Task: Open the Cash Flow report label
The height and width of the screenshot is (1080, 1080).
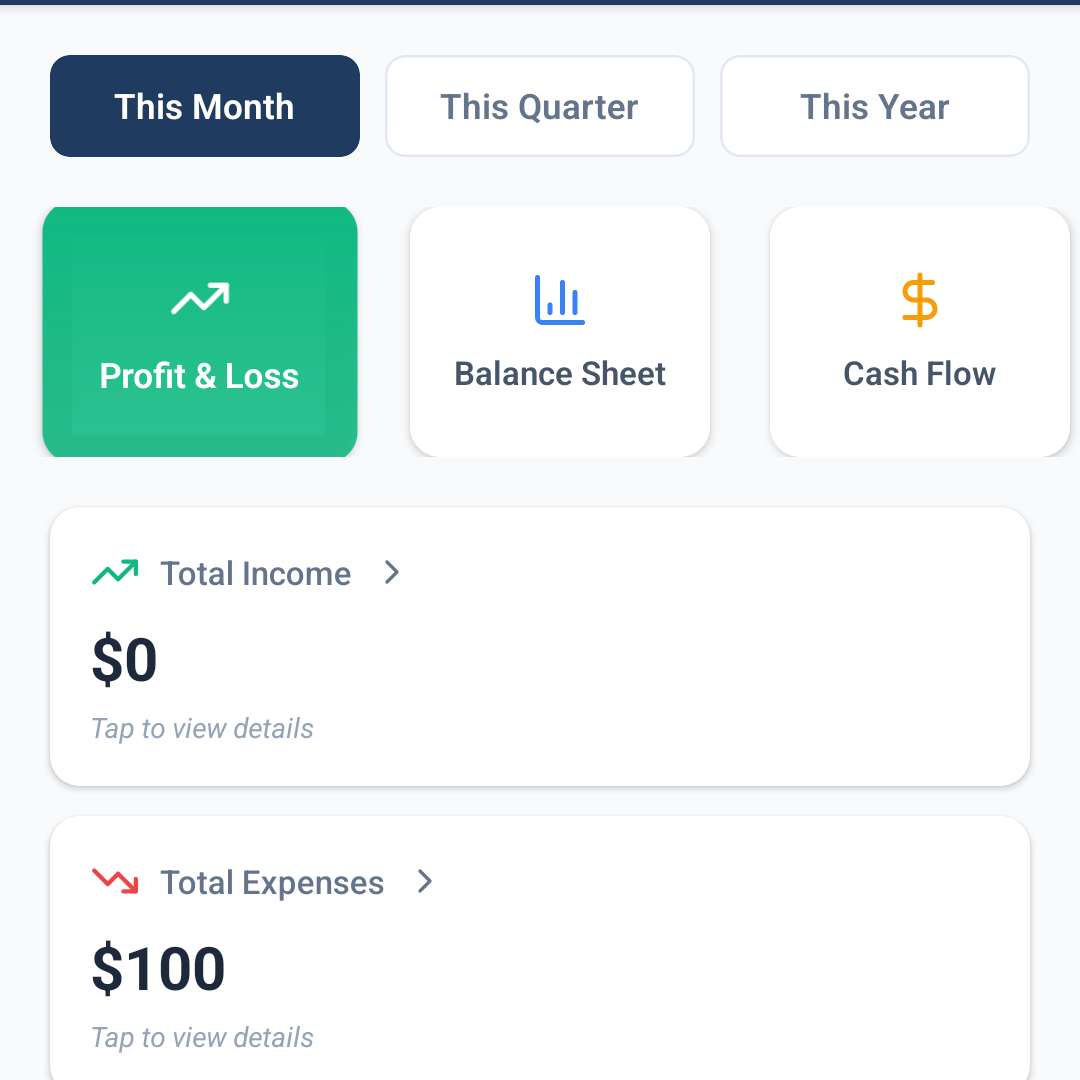Action: [x=919, y=374]
